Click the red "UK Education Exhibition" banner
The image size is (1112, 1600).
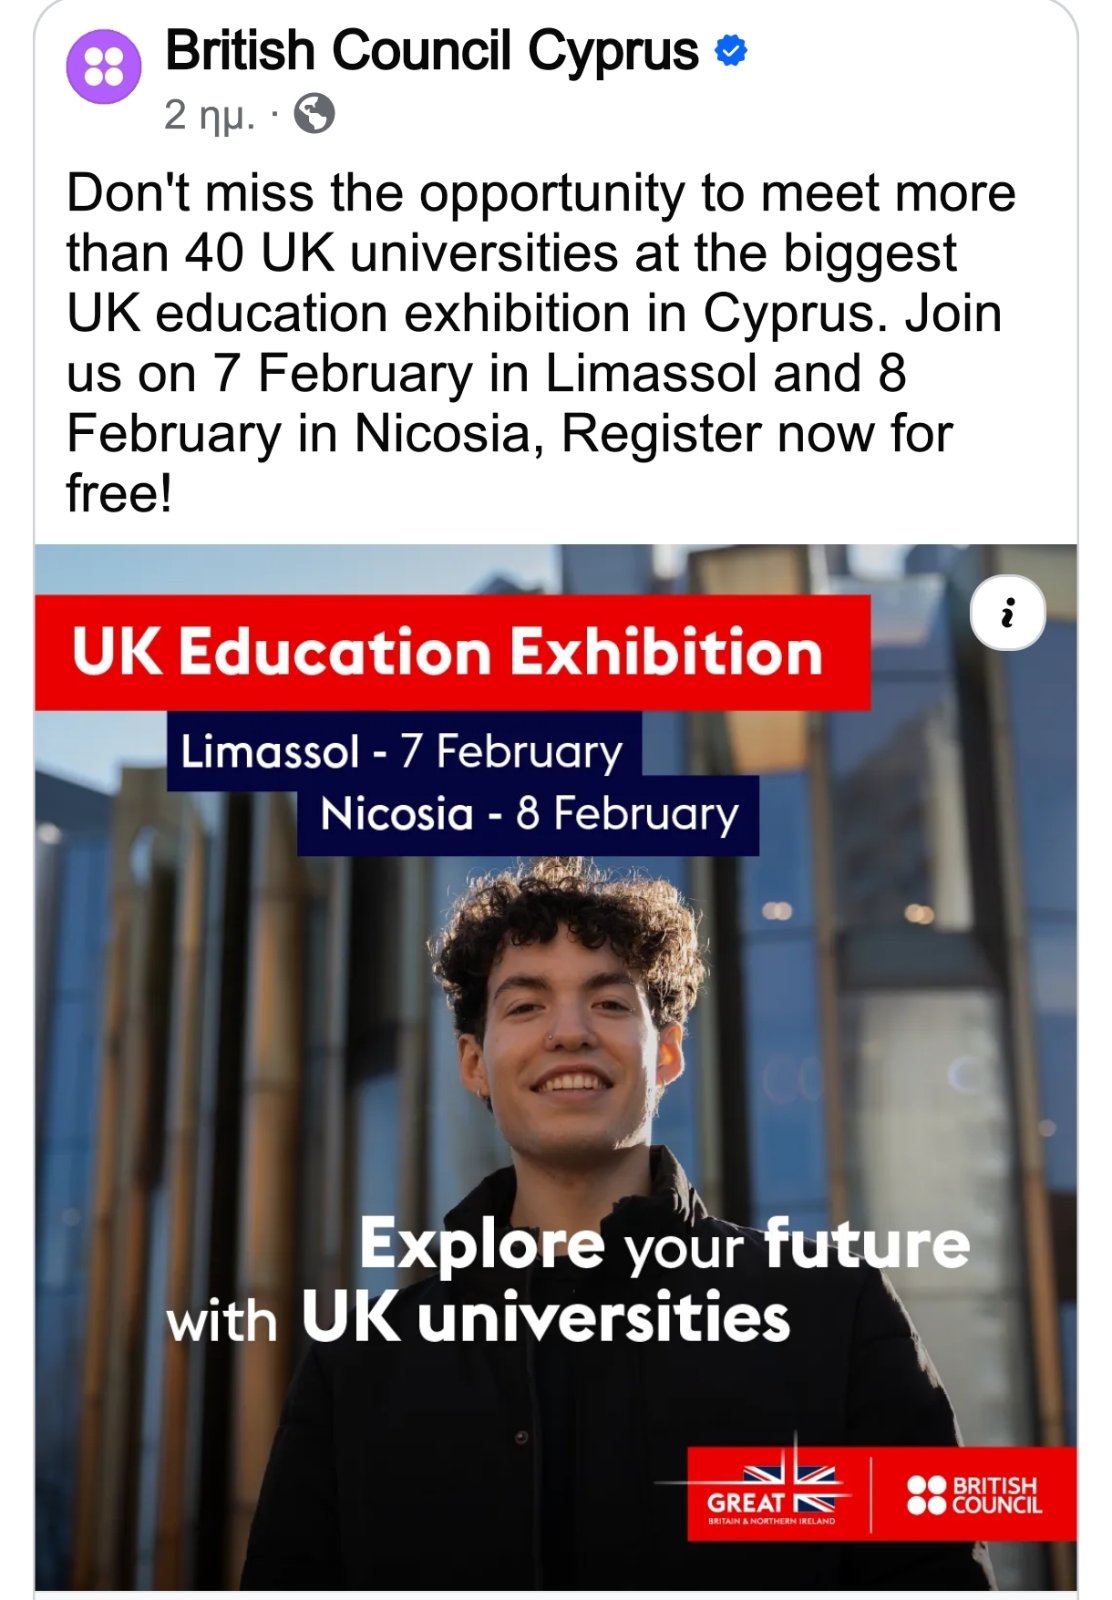click(x=448, y=652)
